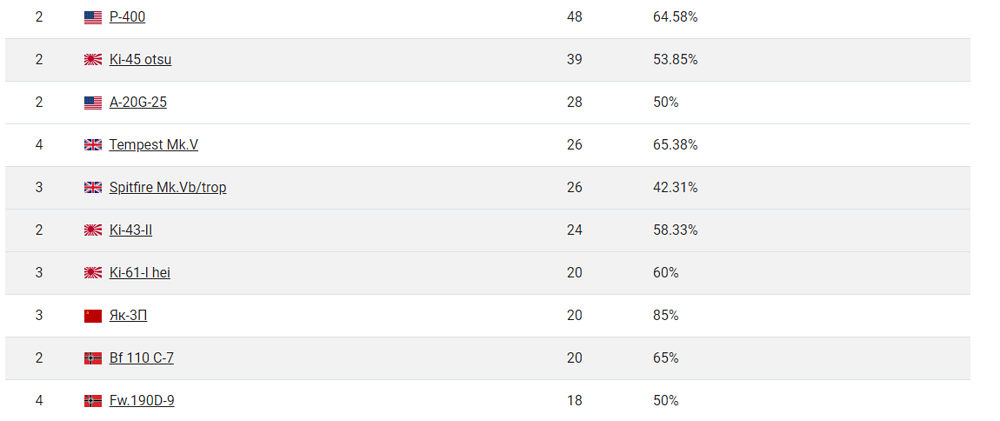This screenshot has width=1000, height=421.
Task: Follow the Ki-61-I hei link
Action: pos(140,273)
